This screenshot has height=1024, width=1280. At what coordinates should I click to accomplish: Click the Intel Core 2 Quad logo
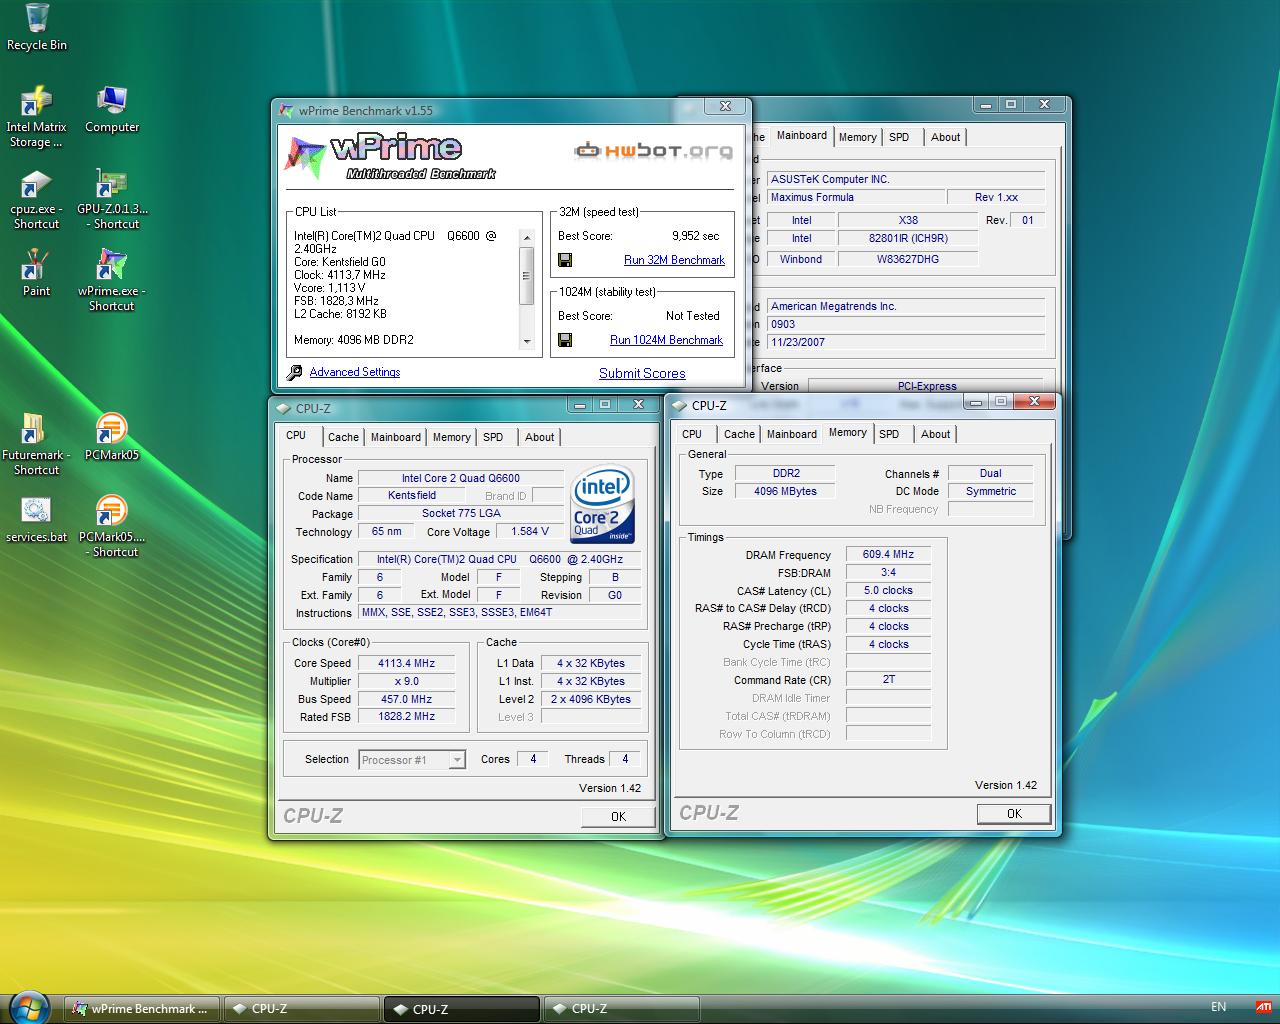coord(602,506)
